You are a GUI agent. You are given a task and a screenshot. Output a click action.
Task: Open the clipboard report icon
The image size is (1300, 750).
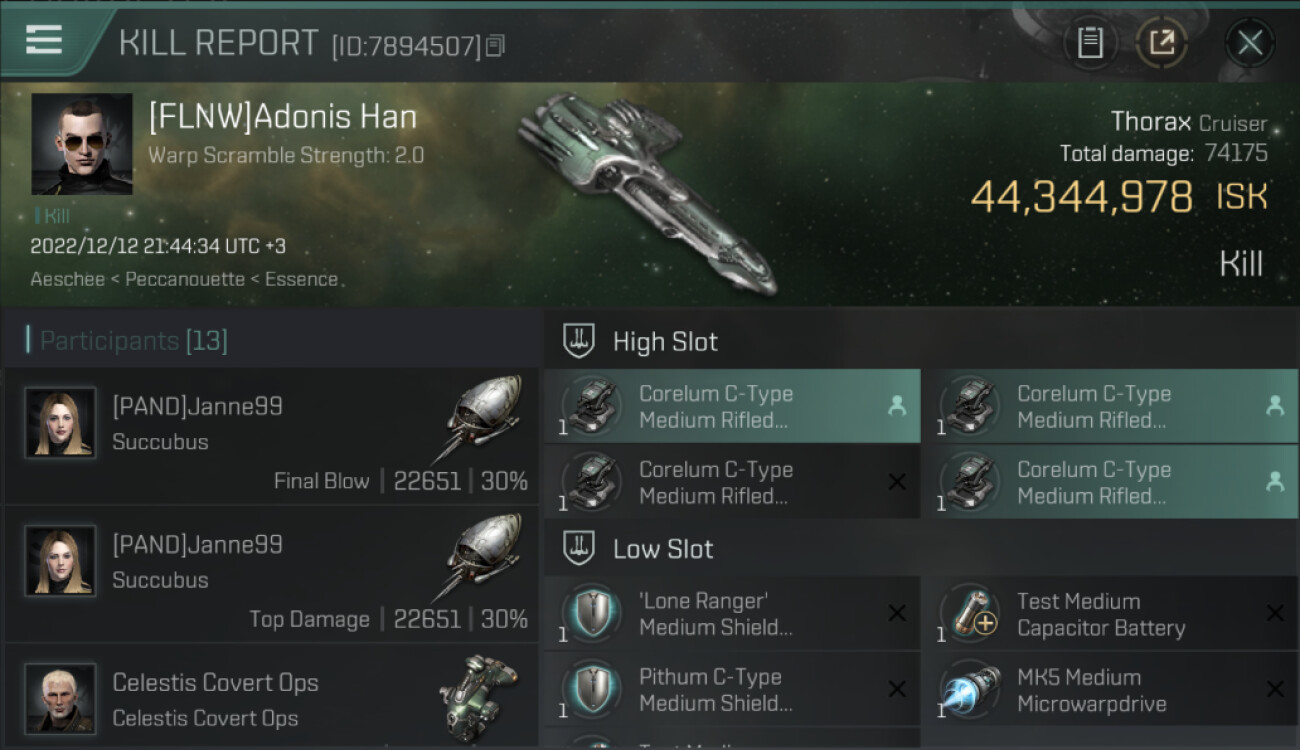point(1090,43)
